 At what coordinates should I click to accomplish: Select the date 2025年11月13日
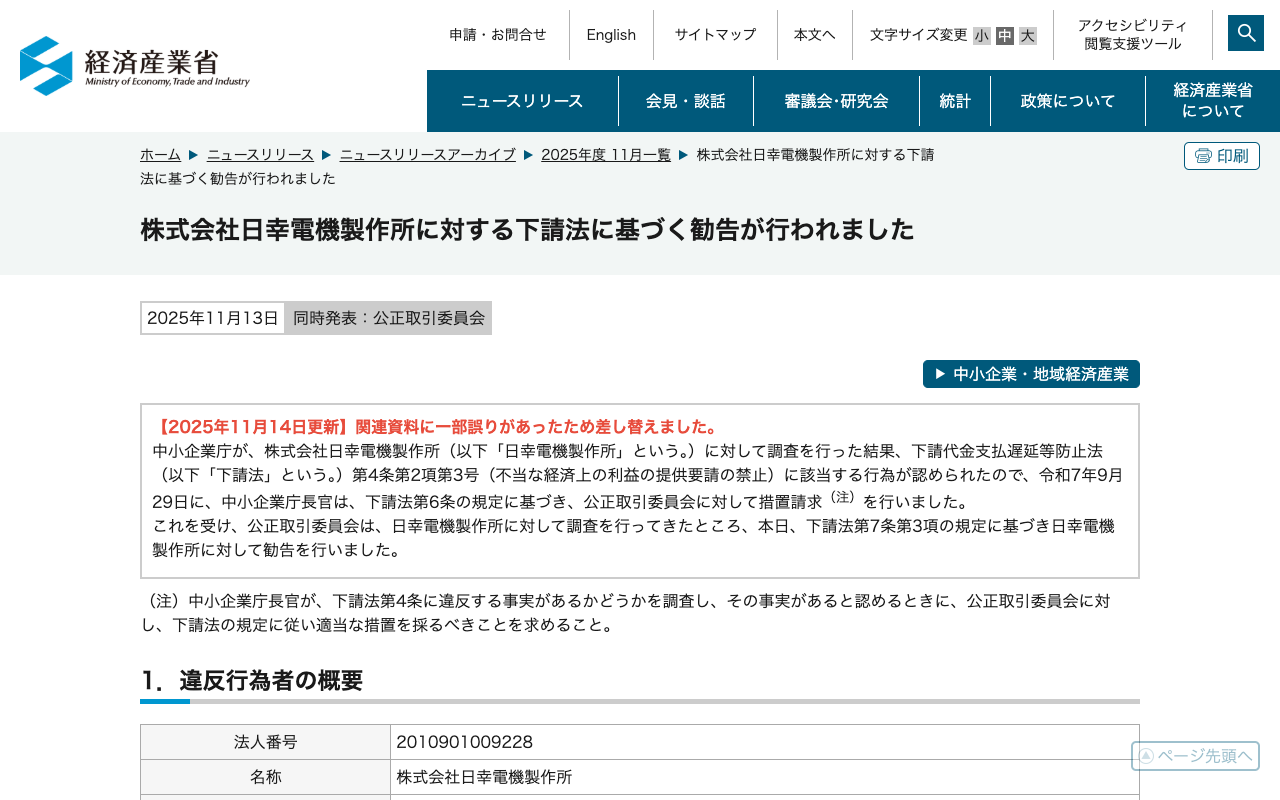[x=213, y=318]
